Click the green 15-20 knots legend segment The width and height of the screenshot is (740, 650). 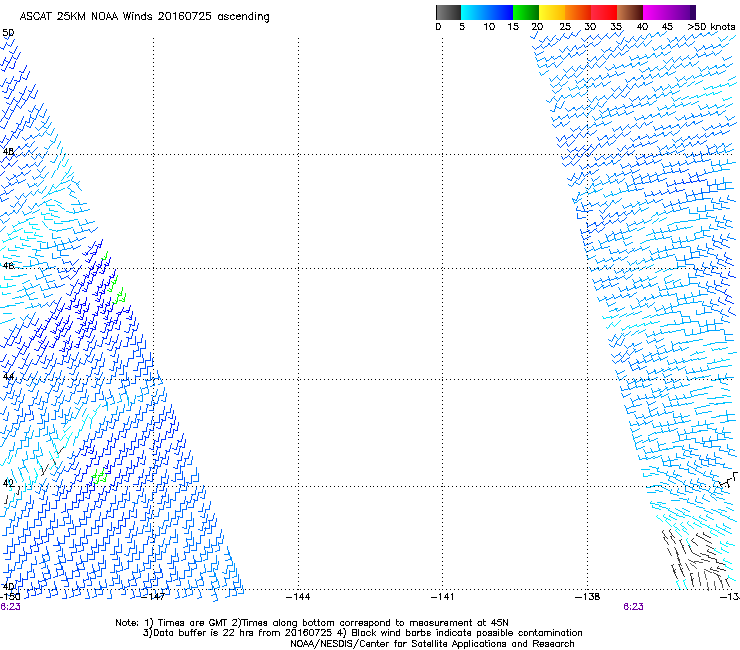(x=526, y=12)
